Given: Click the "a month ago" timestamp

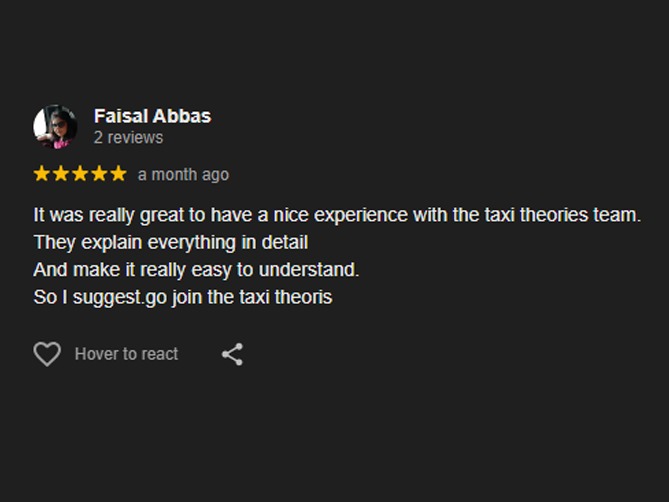Looking at the screenshot, I should click(x=183, y=175).
